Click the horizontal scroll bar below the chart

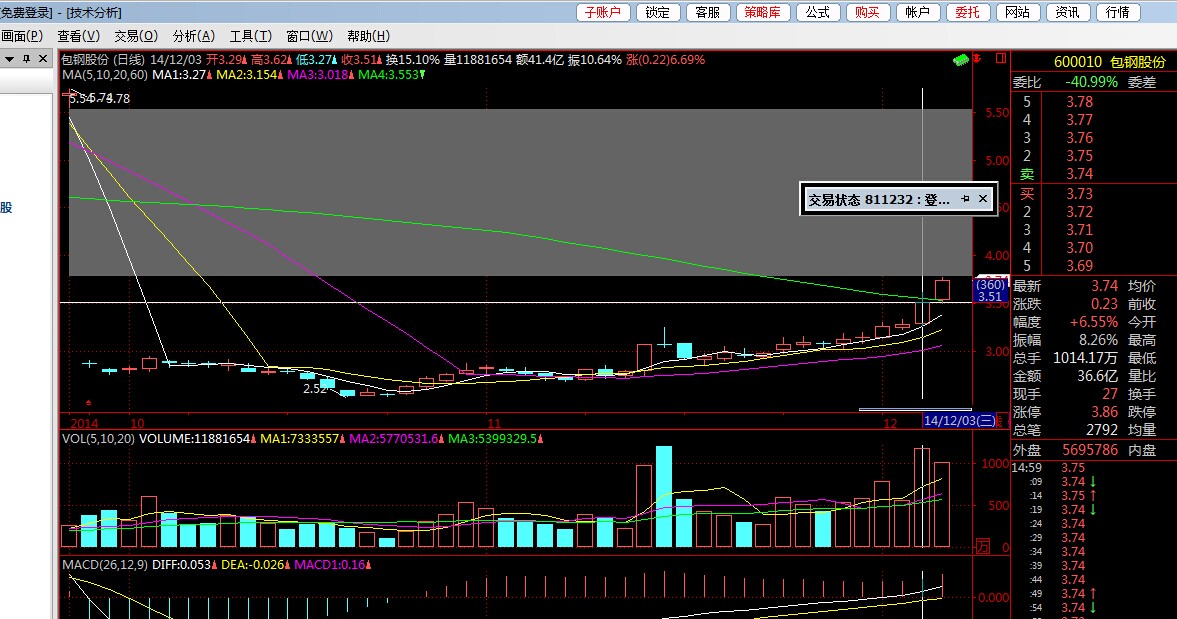point(915,409)
